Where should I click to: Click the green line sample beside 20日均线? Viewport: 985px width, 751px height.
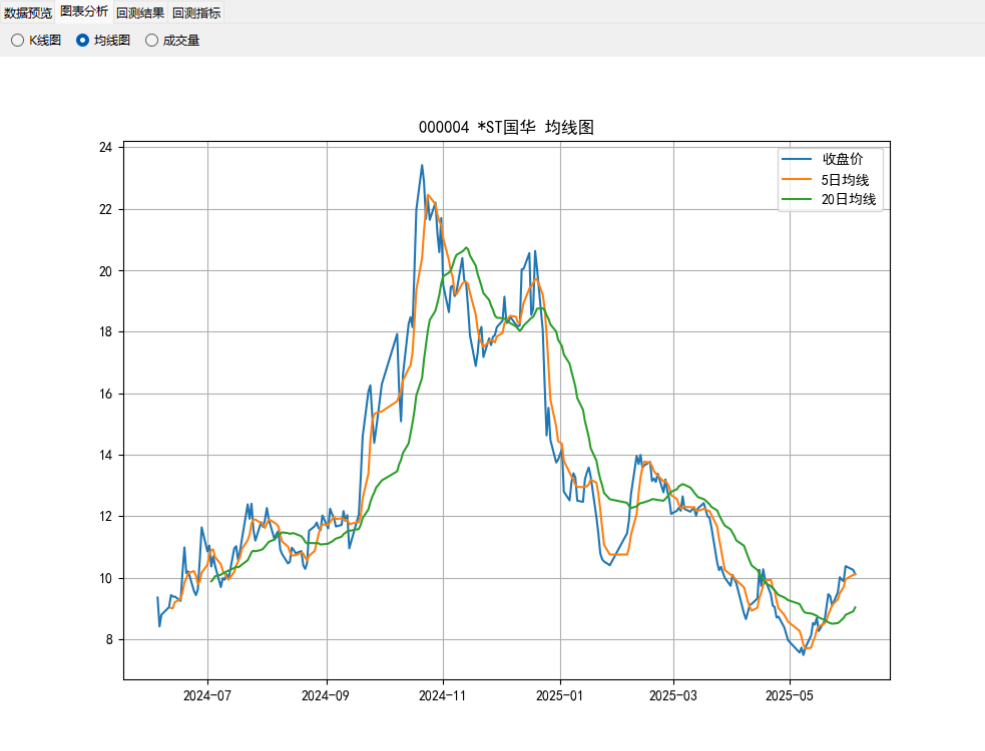(x=797, y=200)
